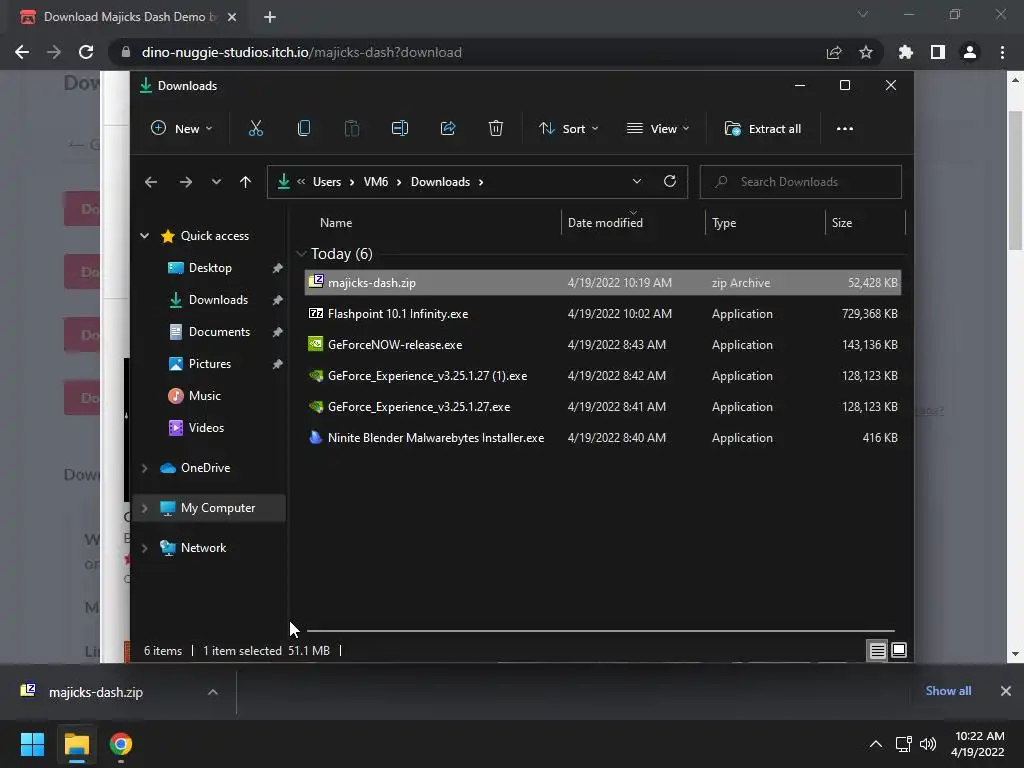Click the Users breadcrumb in address bar
The height and width of the screenshot is (768, 1024).
click(327, 182)
